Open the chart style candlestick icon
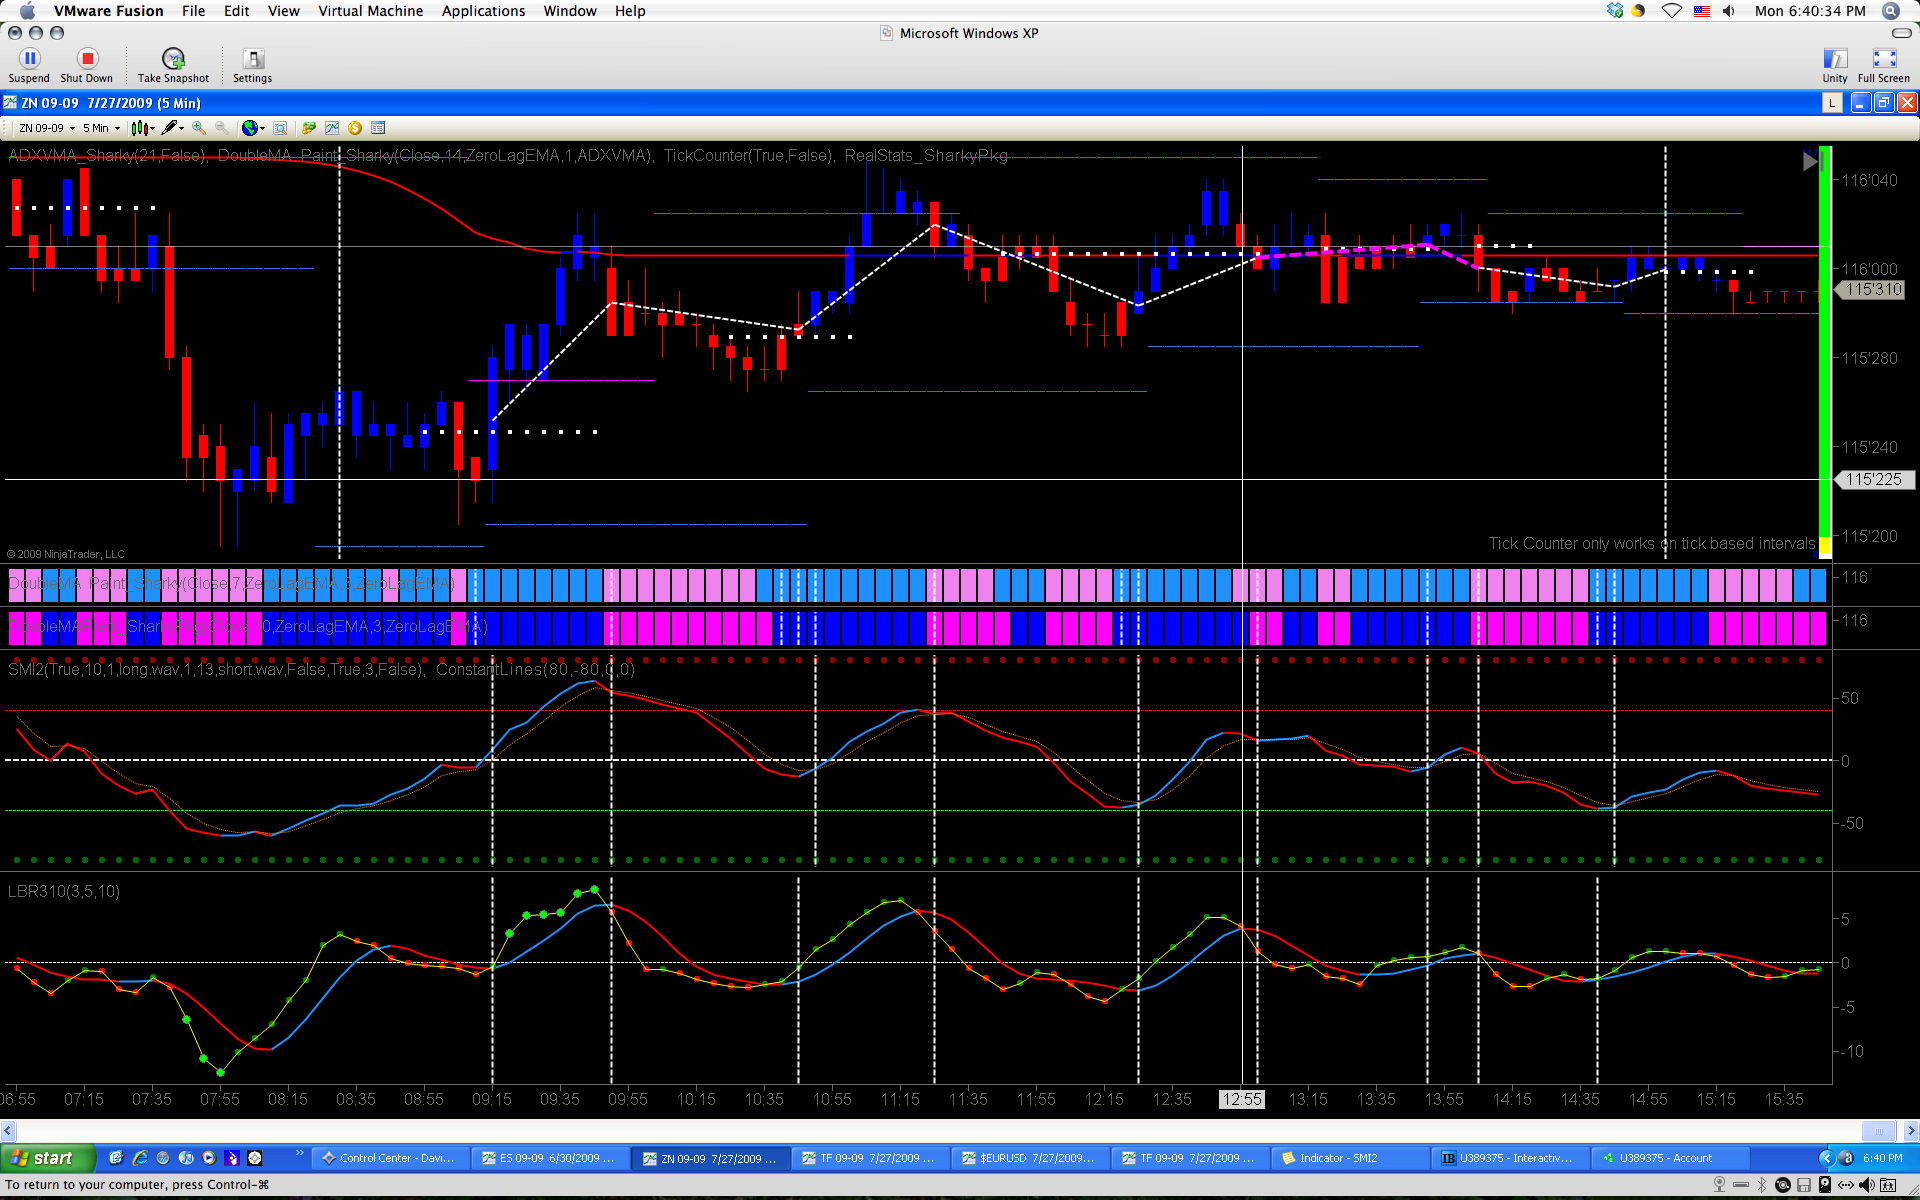Viewport: 1920px width, 1200px height. click(139, 128)
